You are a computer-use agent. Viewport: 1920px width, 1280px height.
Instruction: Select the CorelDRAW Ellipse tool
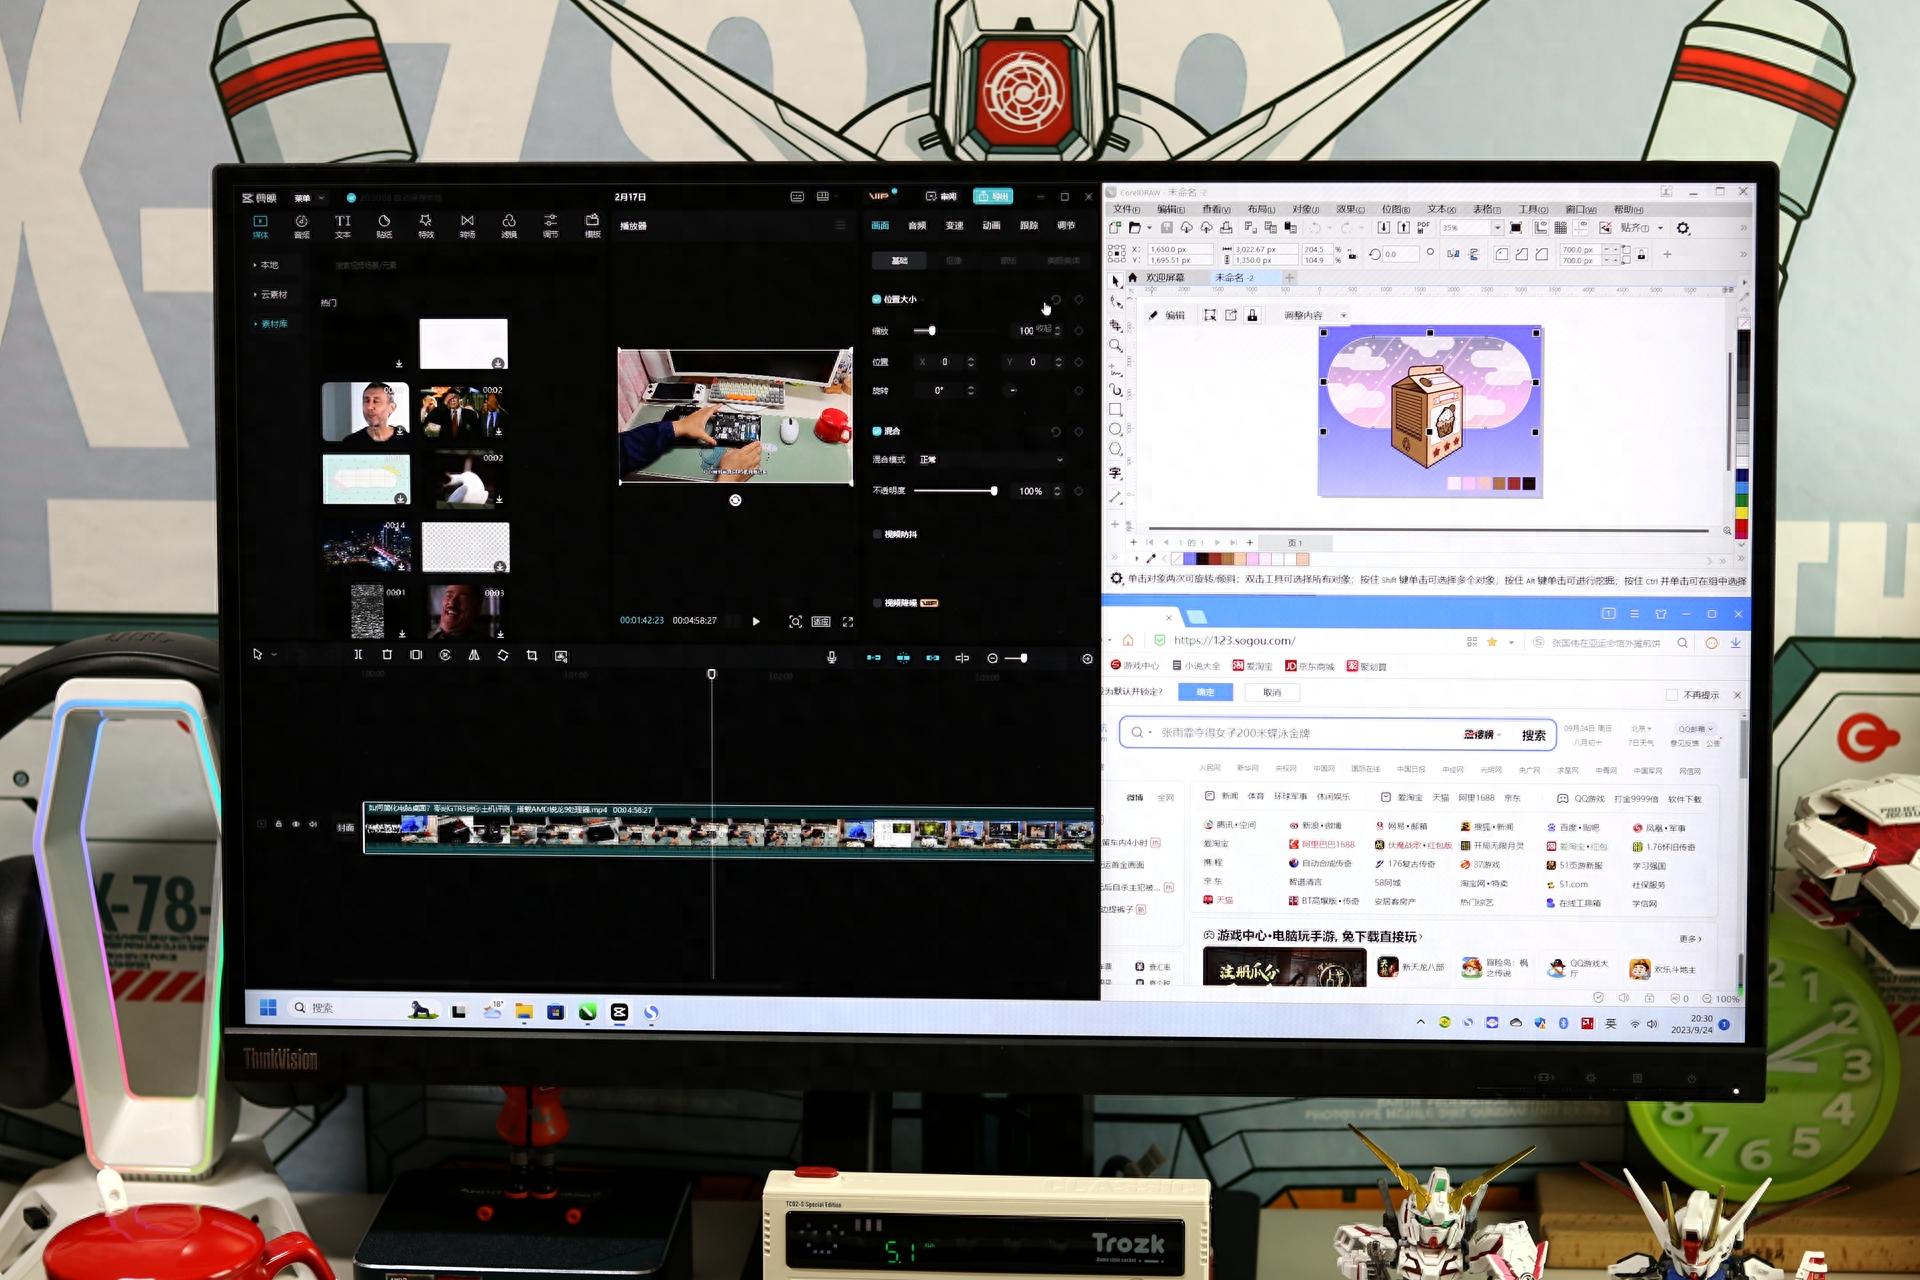pos(1115,429)
